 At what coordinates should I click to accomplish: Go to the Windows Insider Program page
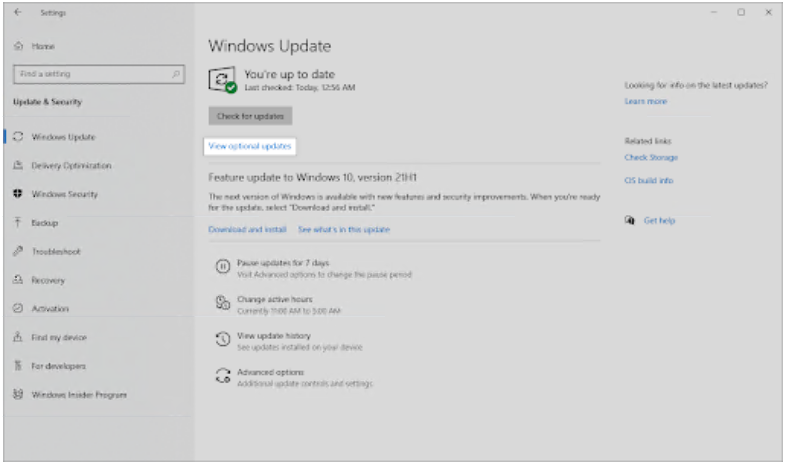coord(79,395)
